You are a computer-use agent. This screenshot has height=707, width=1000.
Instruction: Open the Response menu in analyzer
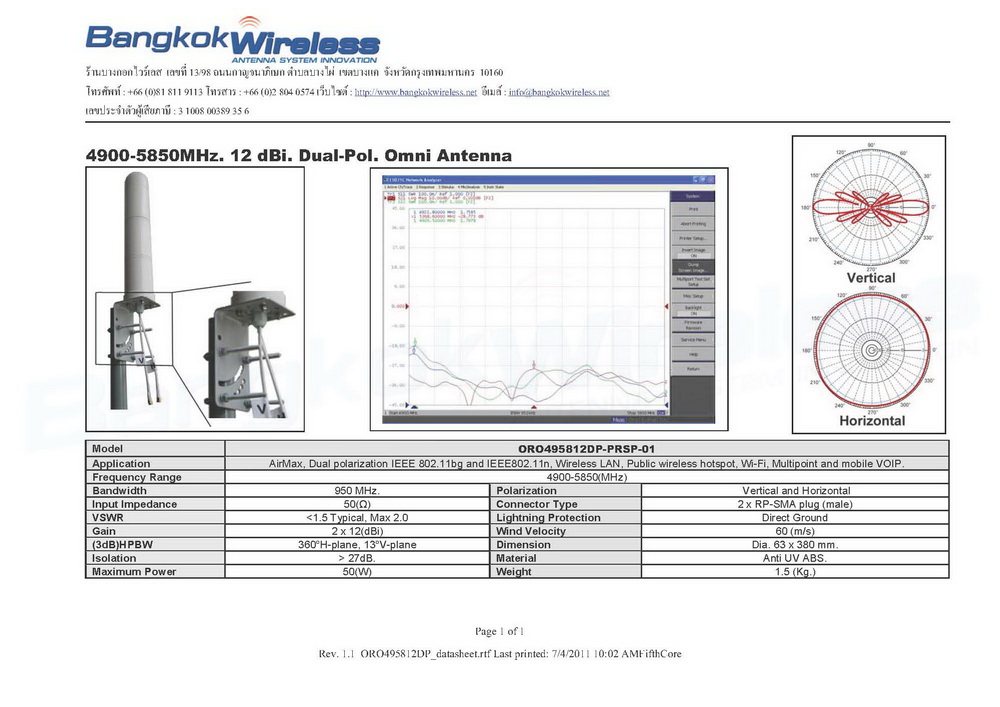click(x=424, y=187)
